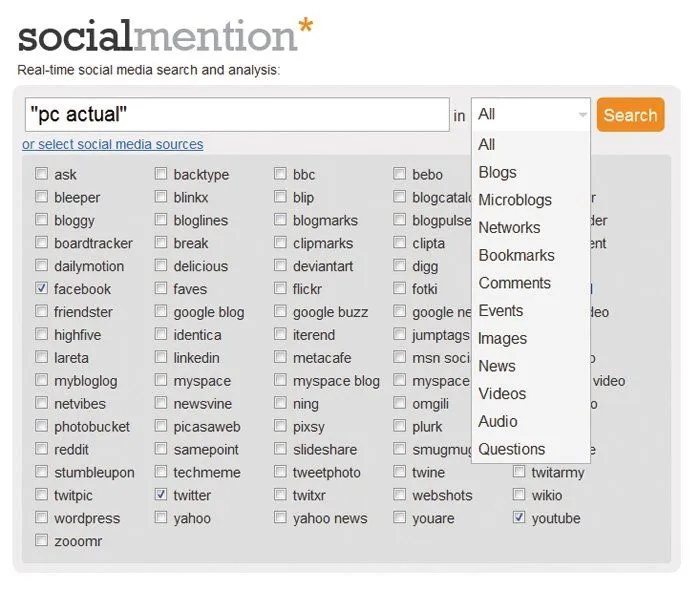Select Images from the category list
The image size is (700, 591).
(502, 338)
